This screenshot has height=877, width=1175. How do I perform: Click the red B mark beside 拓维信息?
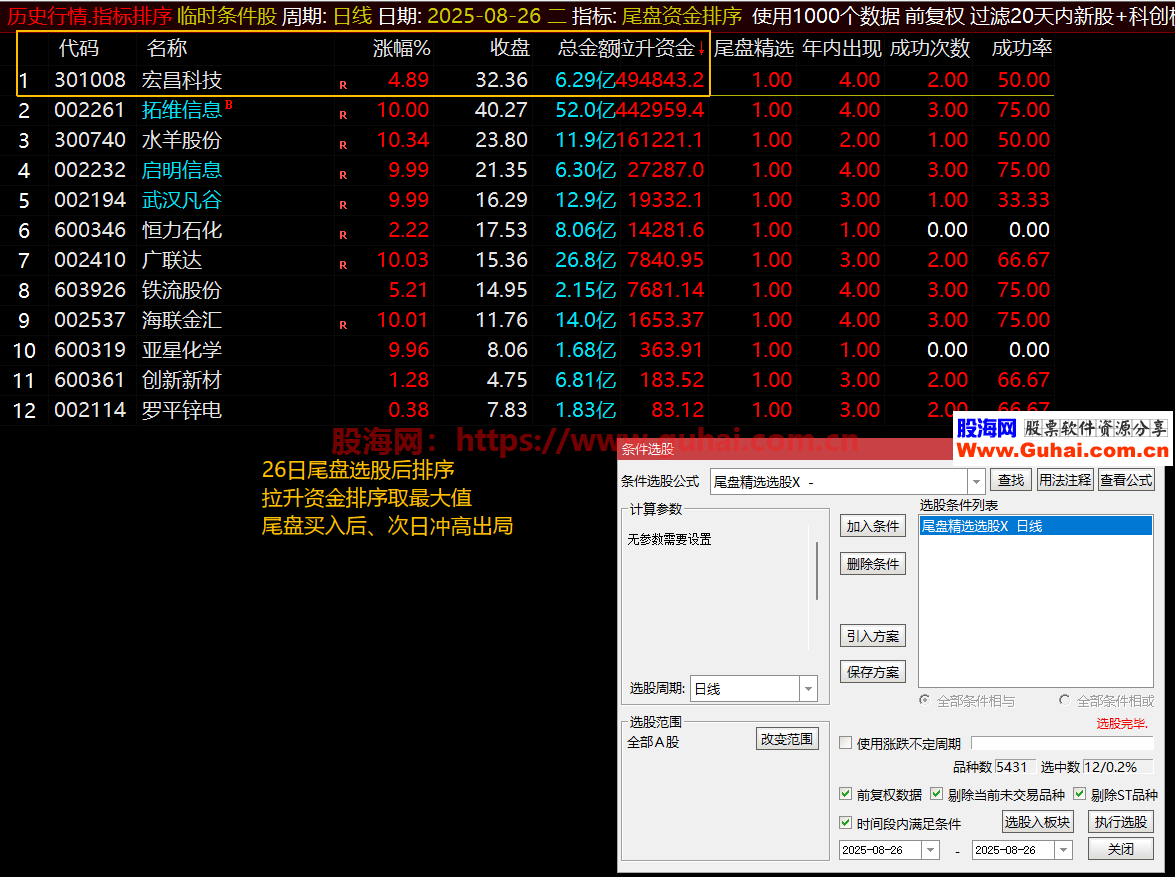(229, 105)
